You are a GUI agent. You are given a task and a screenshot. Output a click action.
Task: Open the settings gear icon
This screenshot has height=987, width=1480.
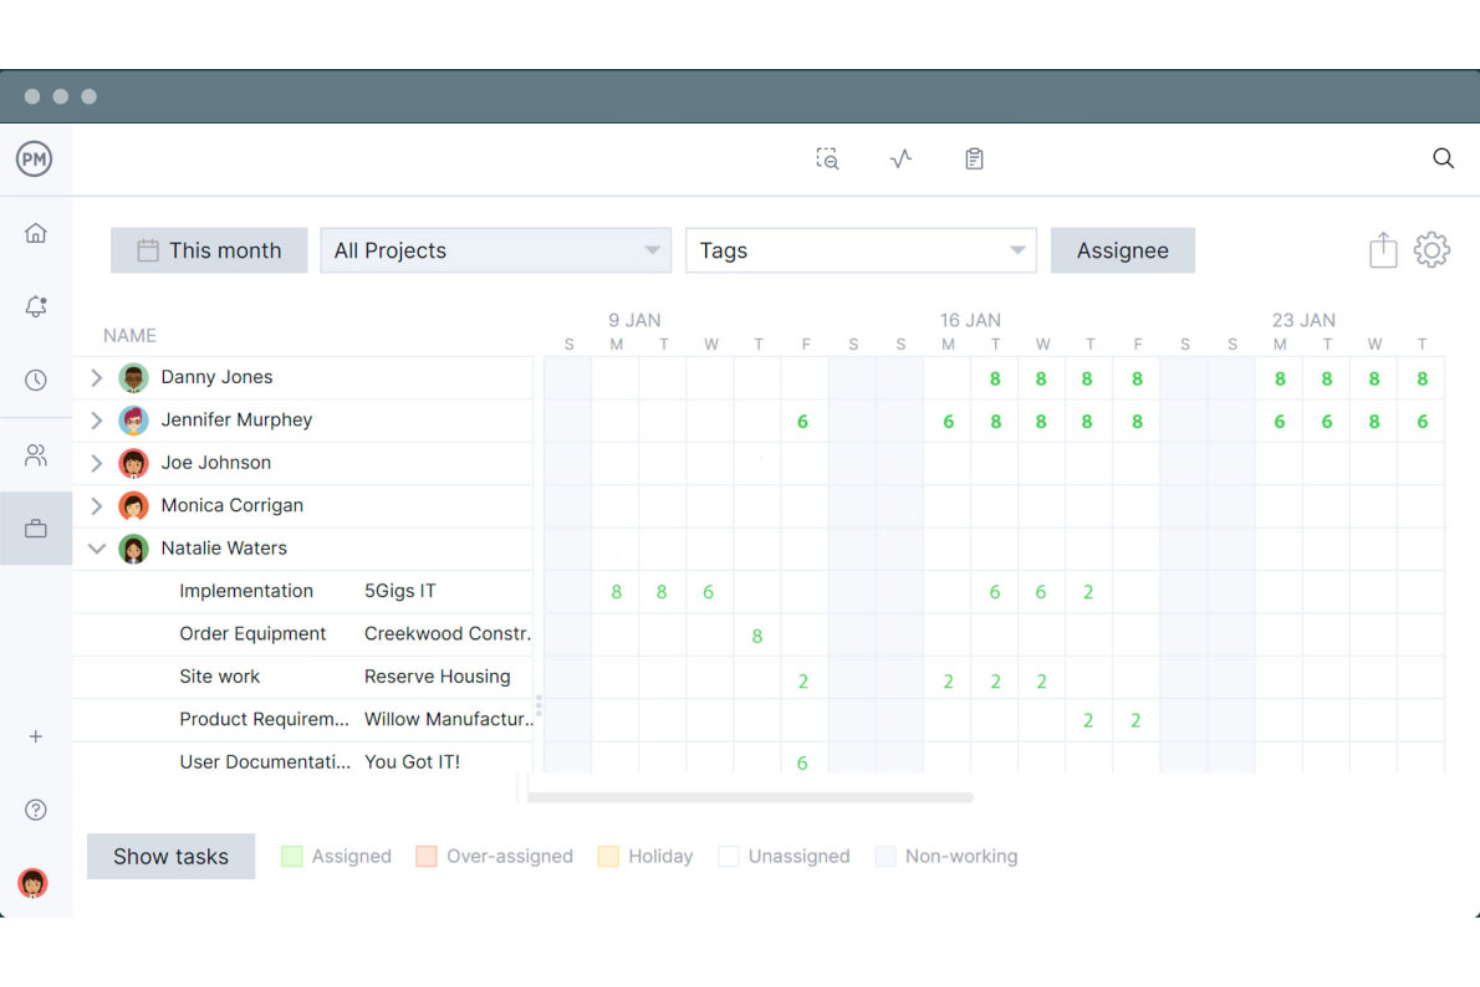tap(1431, 250)
